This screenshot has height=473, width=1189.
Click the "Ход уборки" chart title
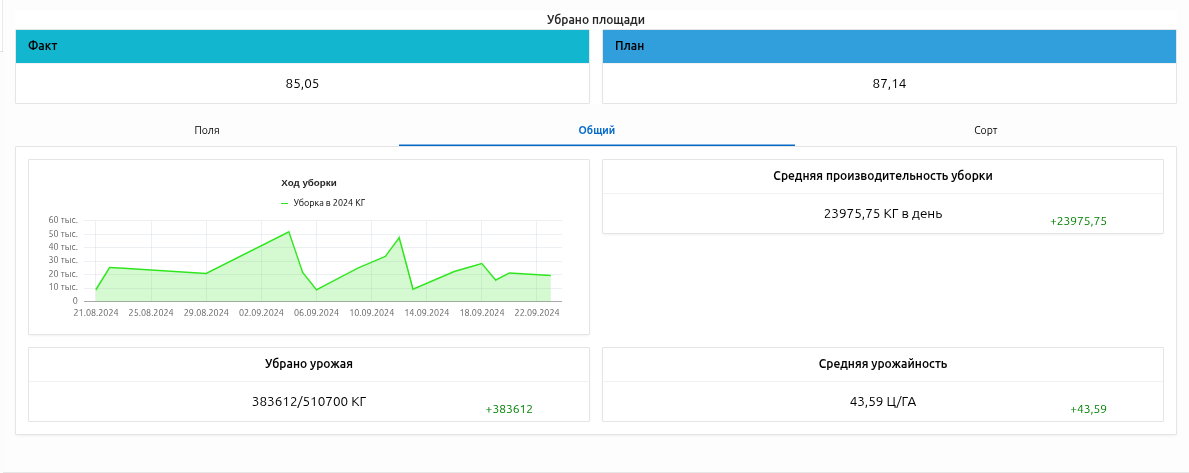click(309, 183)
